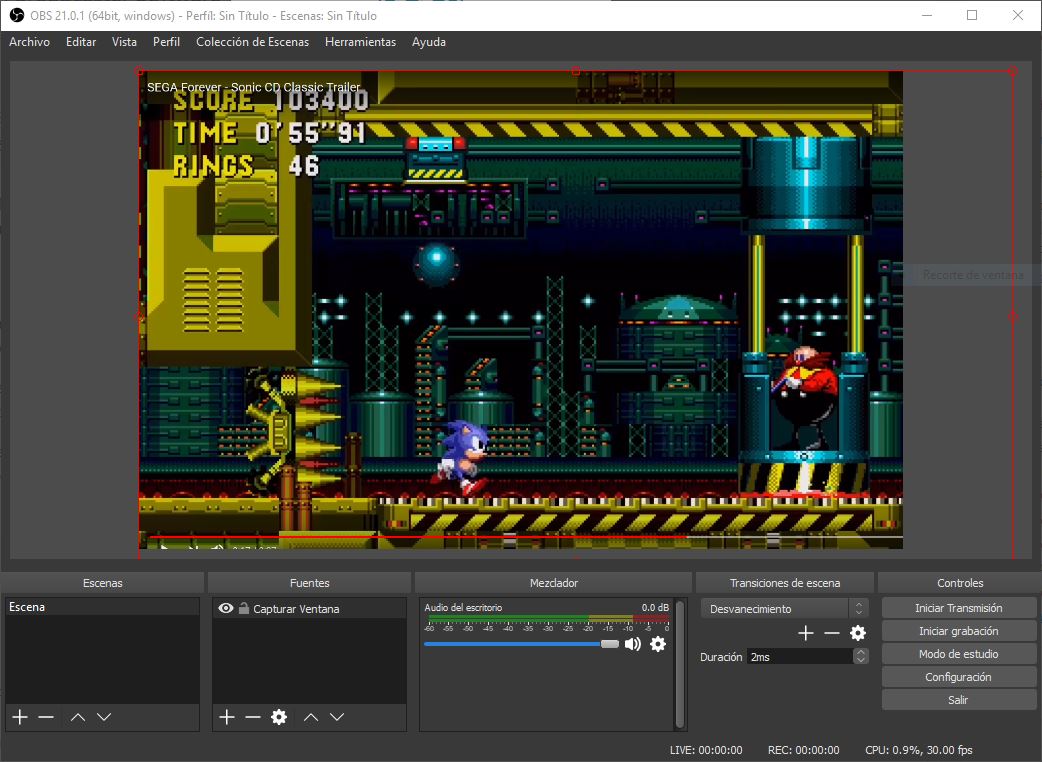Open the Perfil menu

point(166,42)
